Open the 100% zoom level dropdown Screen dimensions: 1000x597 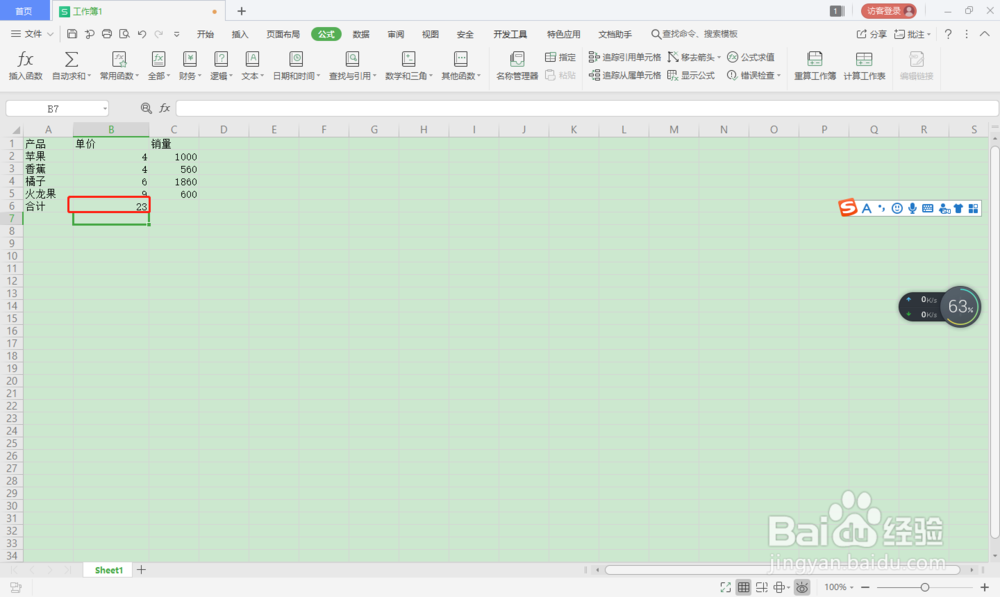click(x=839, y=587)
